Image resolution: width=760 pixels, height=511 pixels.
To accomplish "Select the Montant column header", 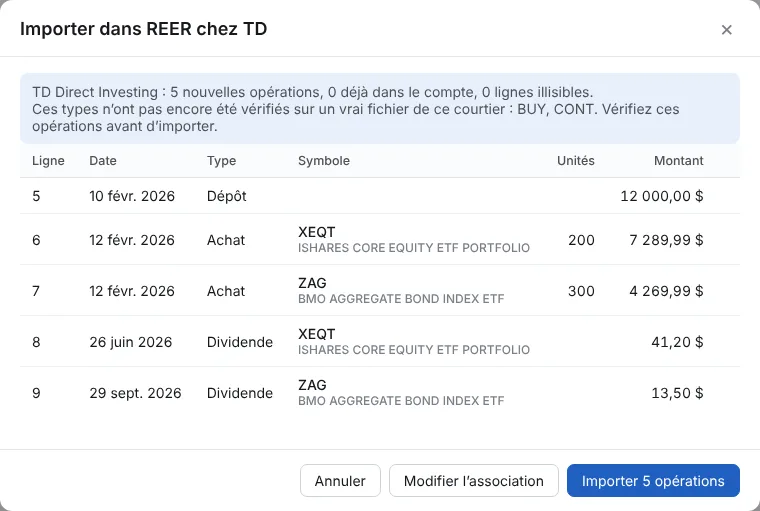I will point(679,160).
